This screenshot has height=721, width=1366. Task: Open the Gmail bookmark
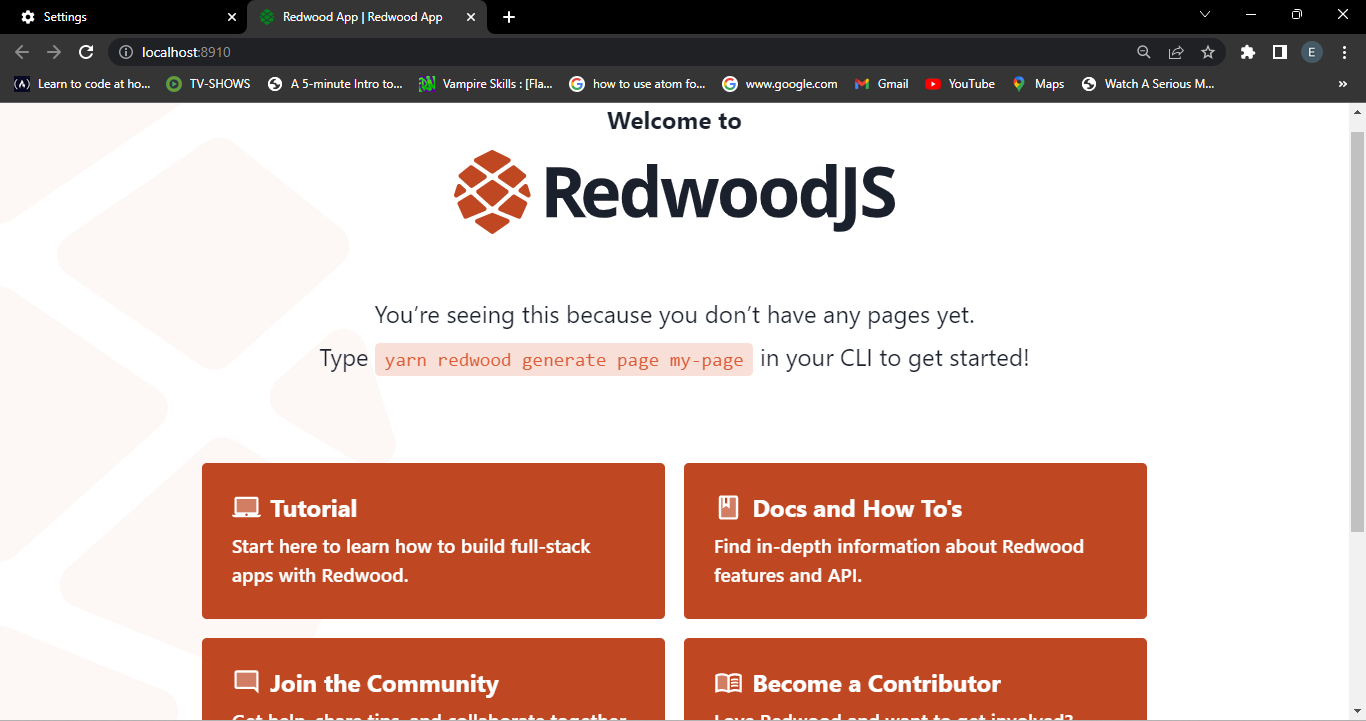point(881,84)
